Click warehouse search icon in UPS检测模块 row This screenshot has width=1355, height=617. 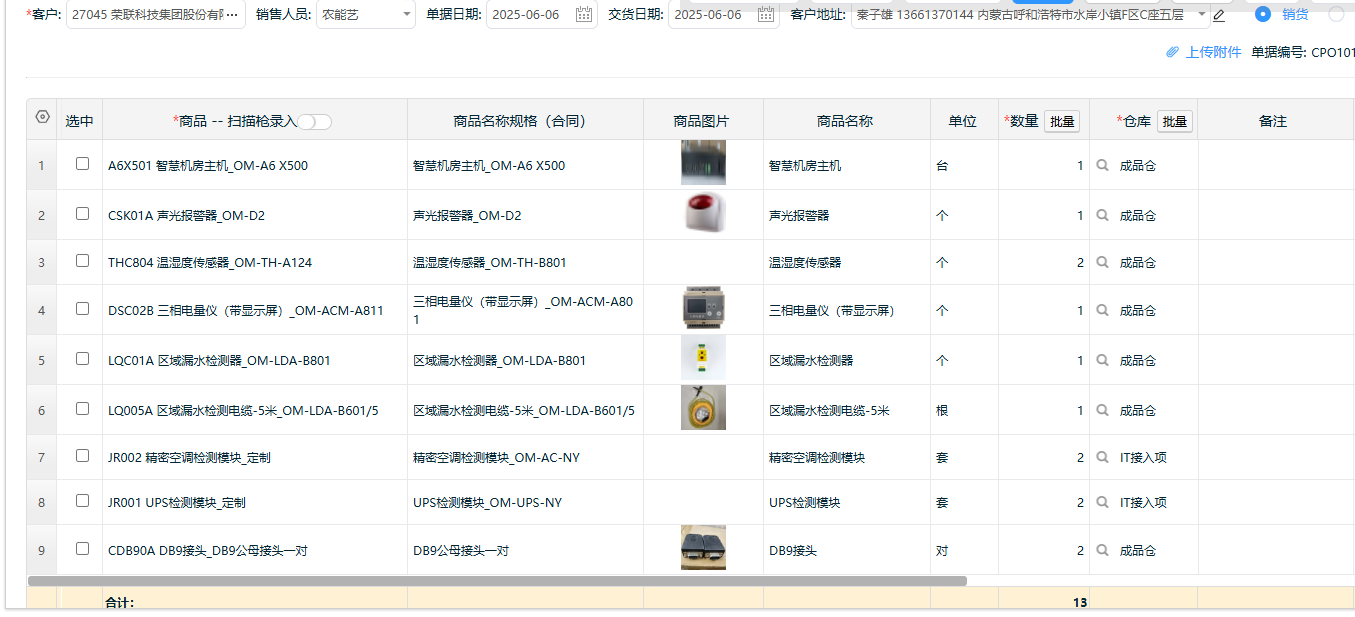point(1103,502)
